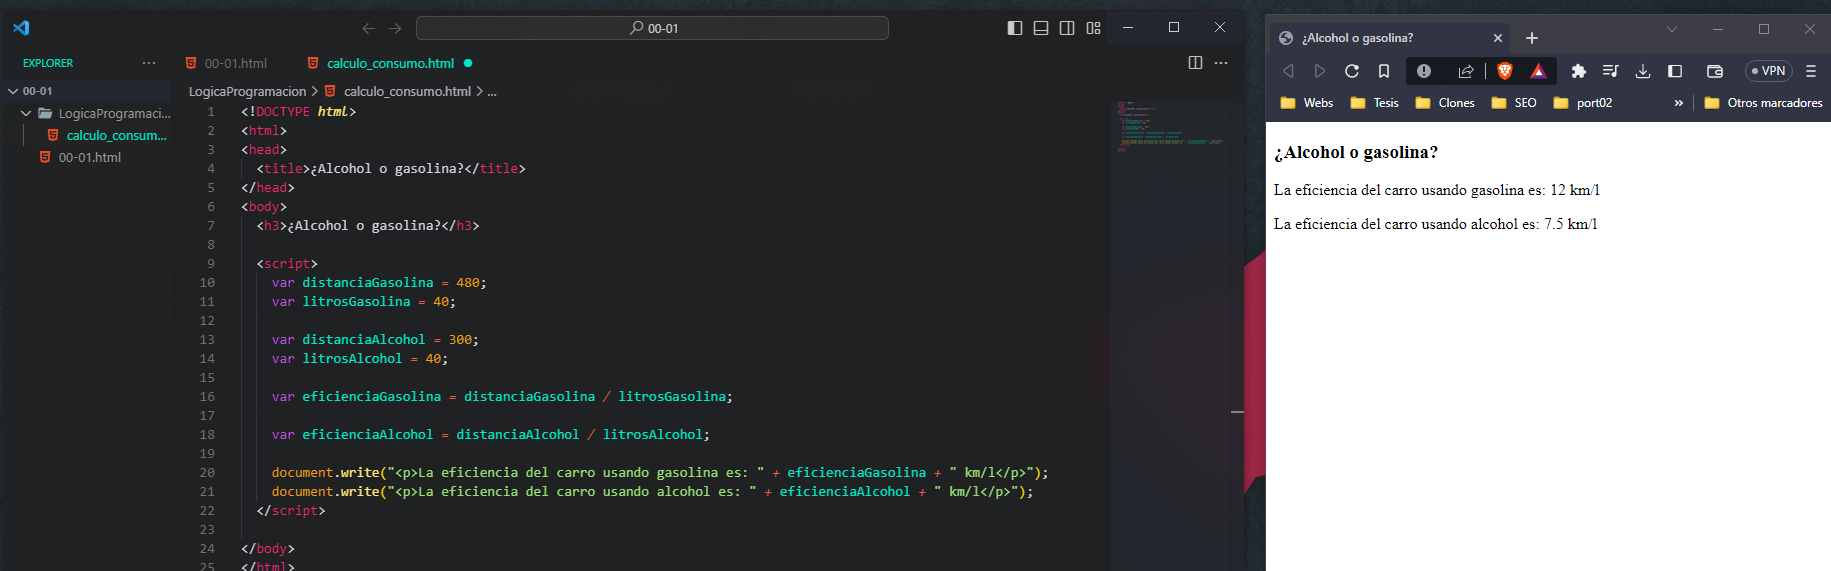
Task: Toggle the VS Code secondary side bar
Action: [1067, 28]
